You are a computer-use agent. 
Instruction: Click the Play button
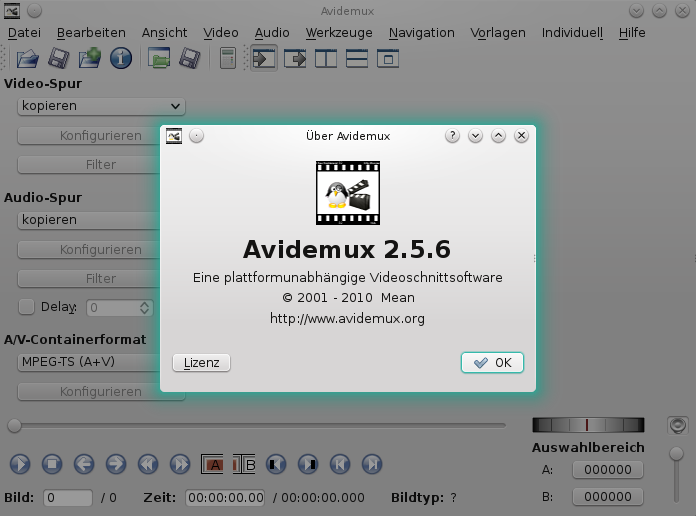(20, 464)
